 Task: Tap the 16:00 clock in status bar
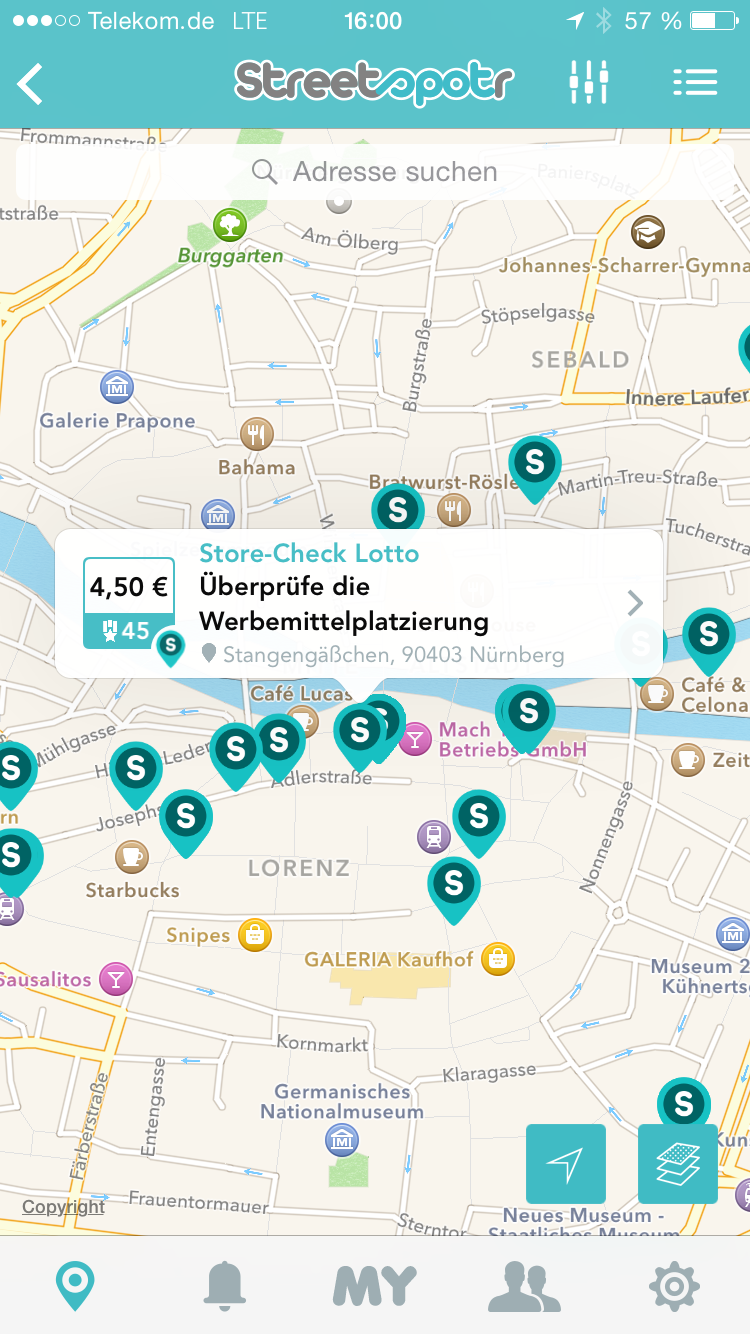pos(373,21)
